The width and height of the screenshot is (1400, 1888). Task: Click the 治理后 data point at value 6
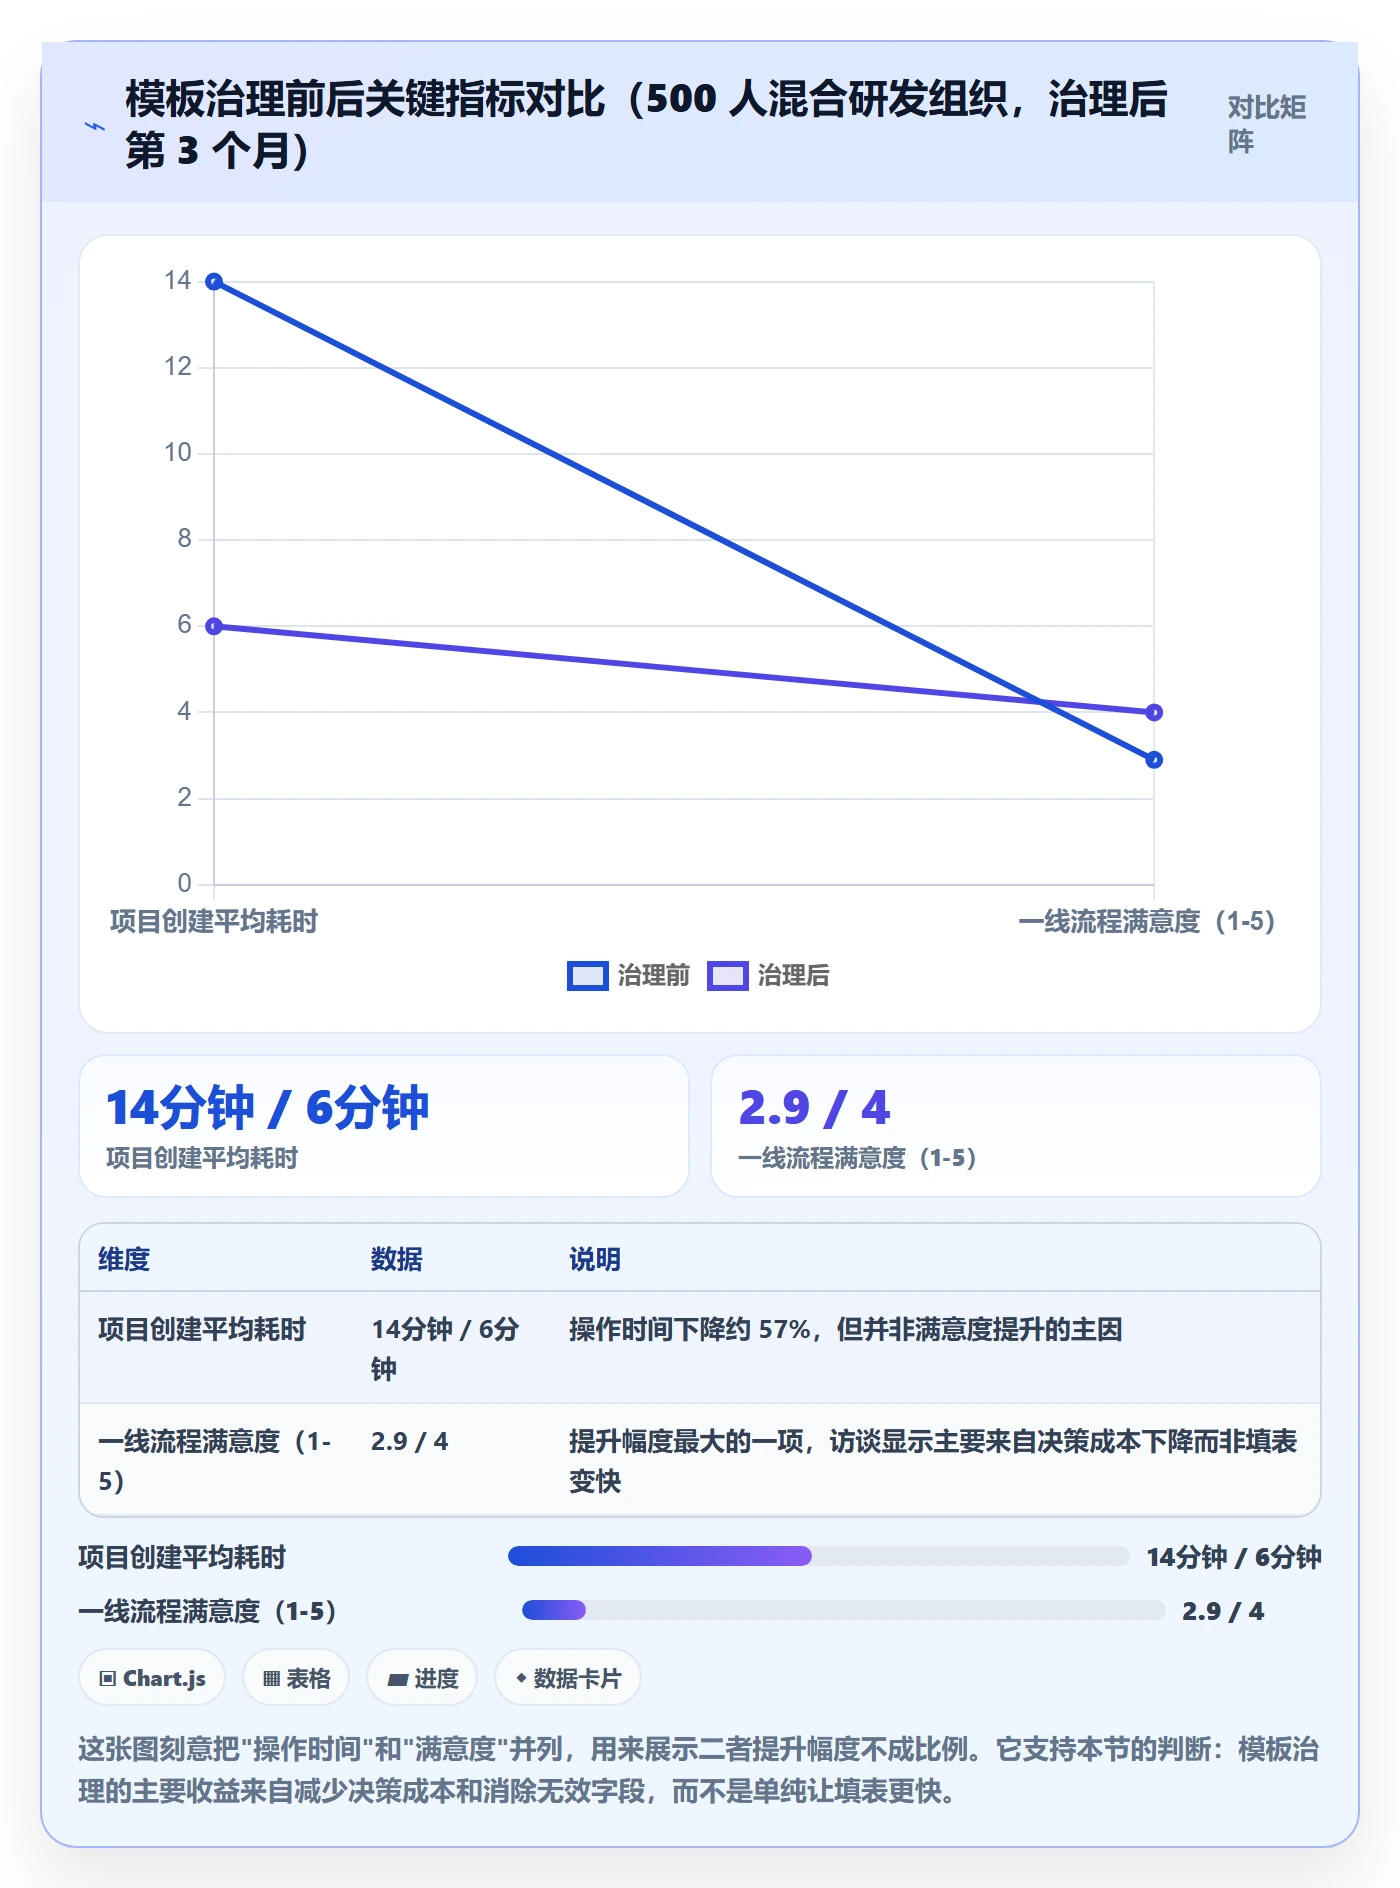[214, 626]
